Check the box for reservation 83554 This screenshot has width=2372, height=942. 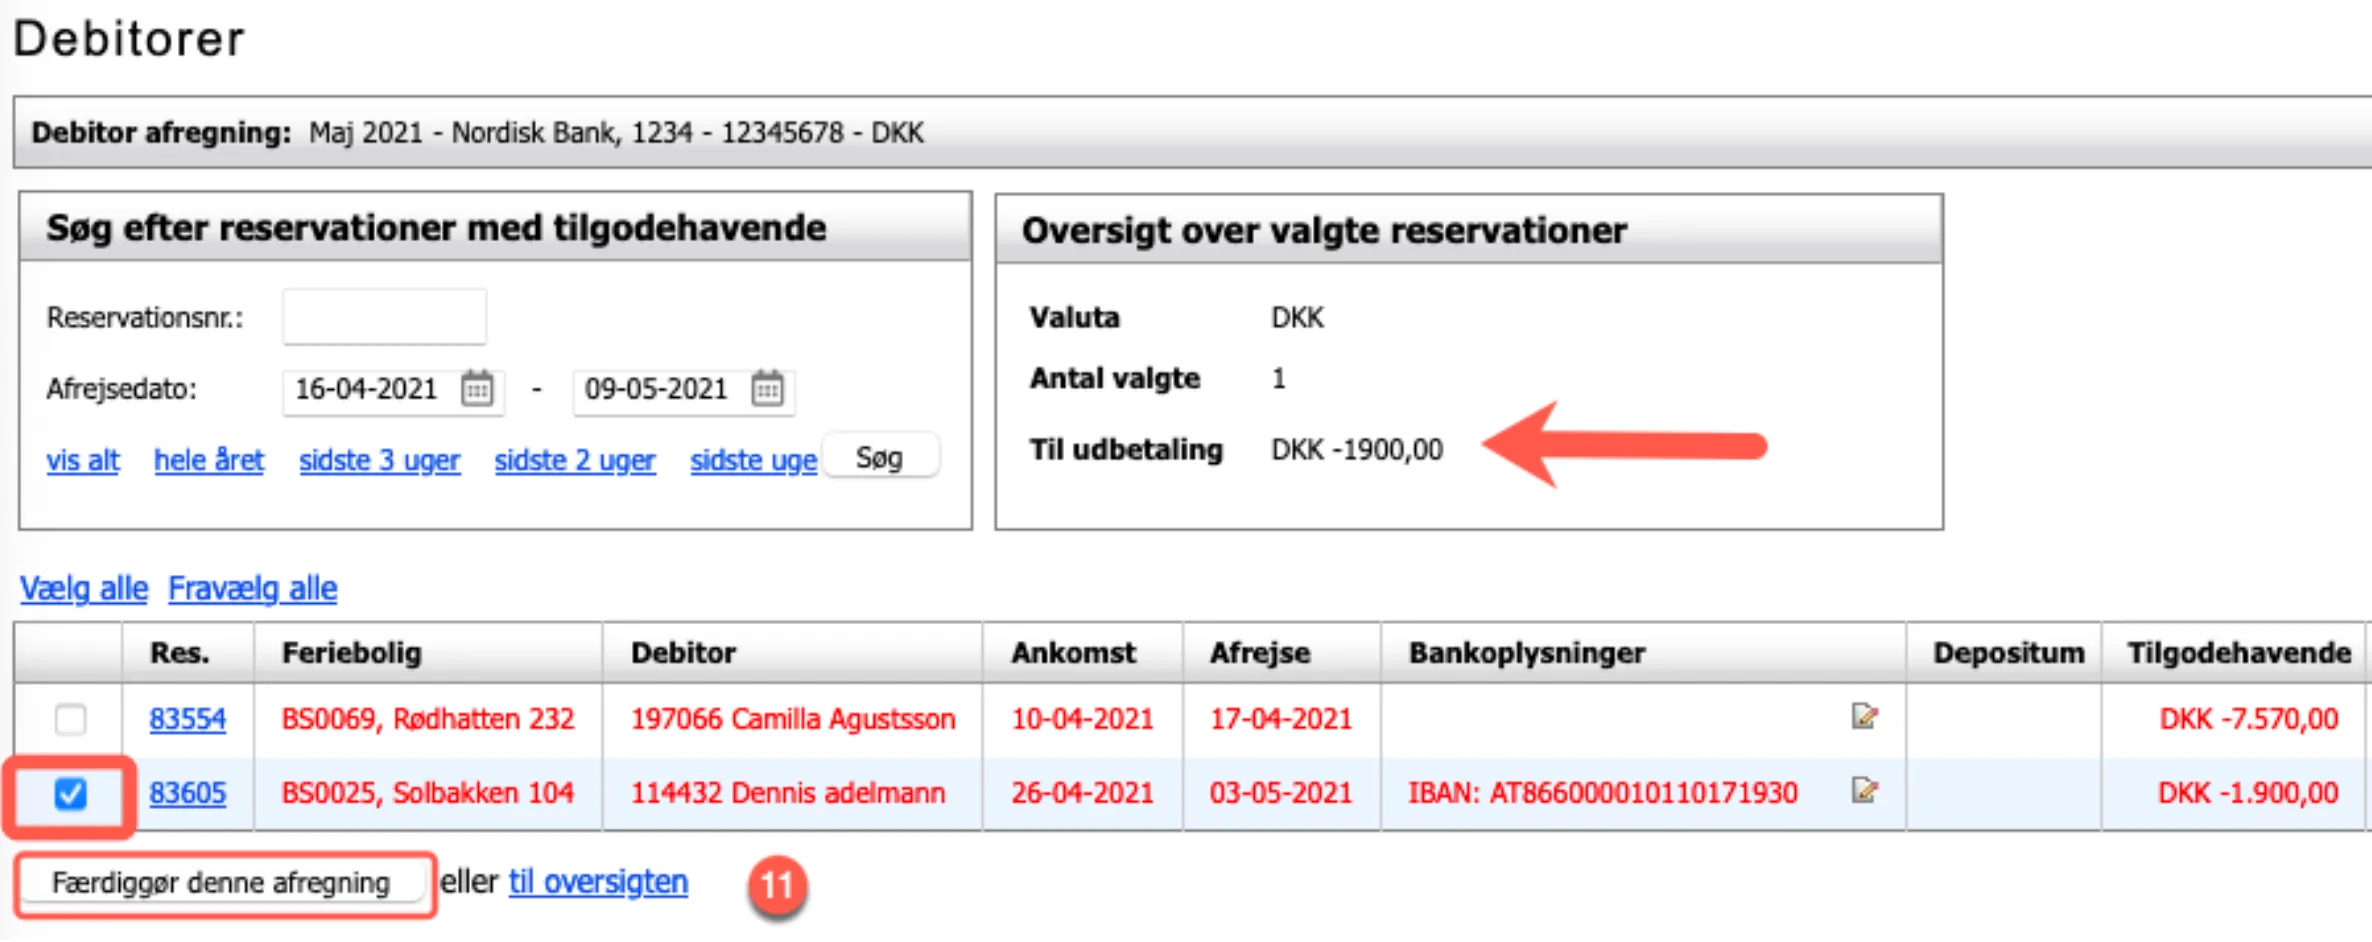tap(70, 719)
